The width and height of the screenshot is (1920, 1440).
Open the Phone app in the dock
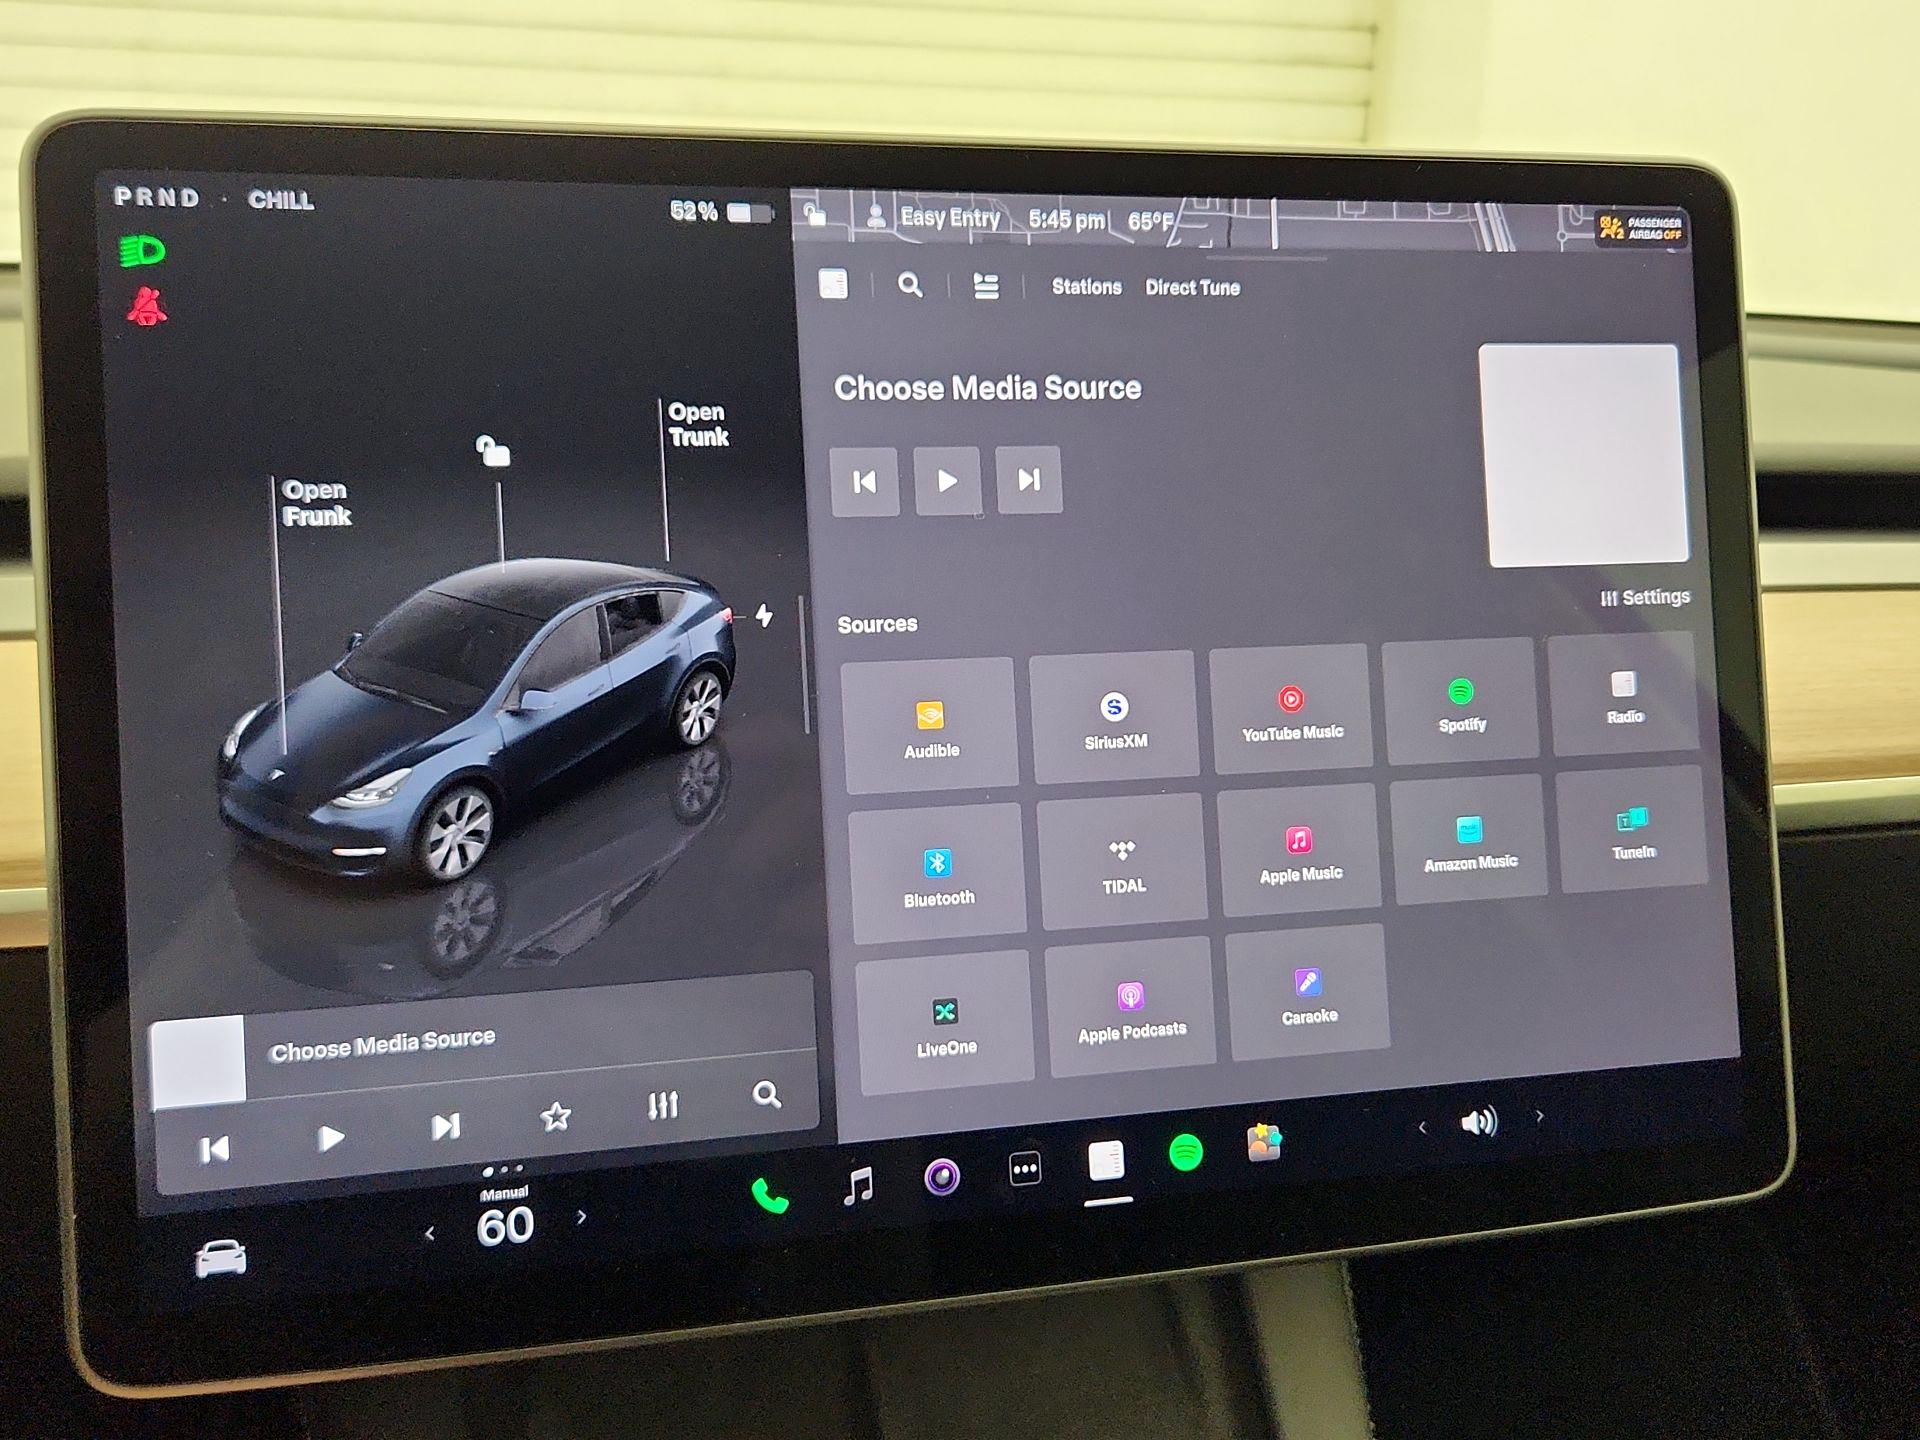(770, 1192)
